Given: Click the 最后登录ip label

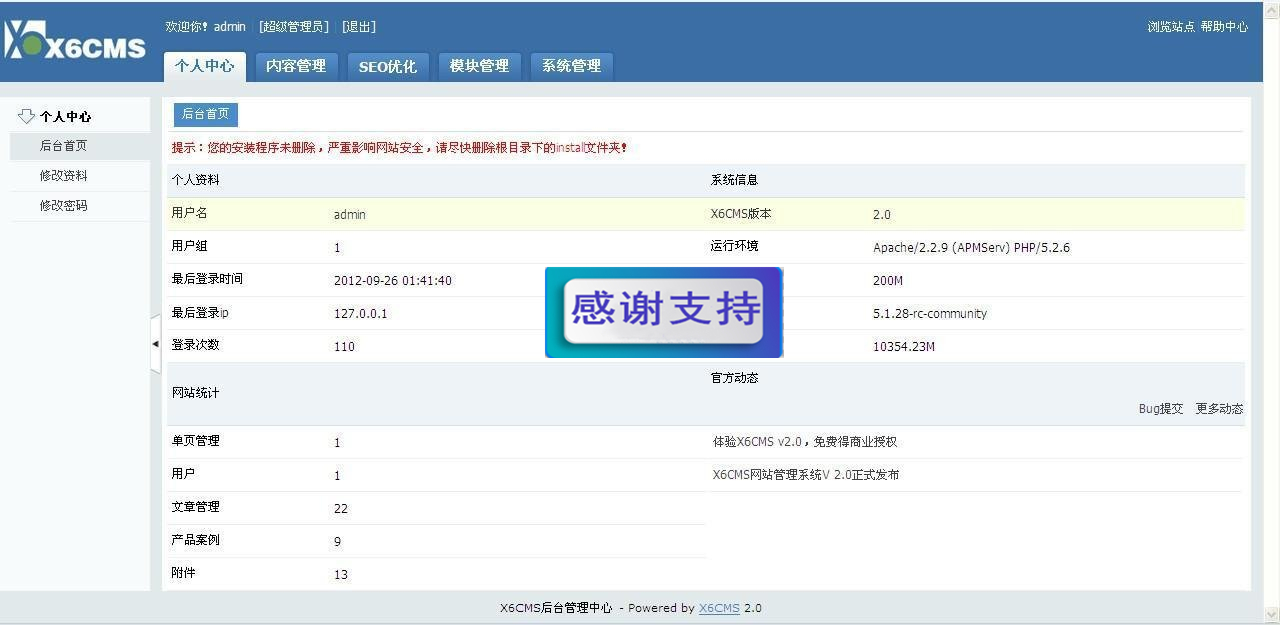Looking at the screenshot, I should pyautogui.click(x=200, y=313).
